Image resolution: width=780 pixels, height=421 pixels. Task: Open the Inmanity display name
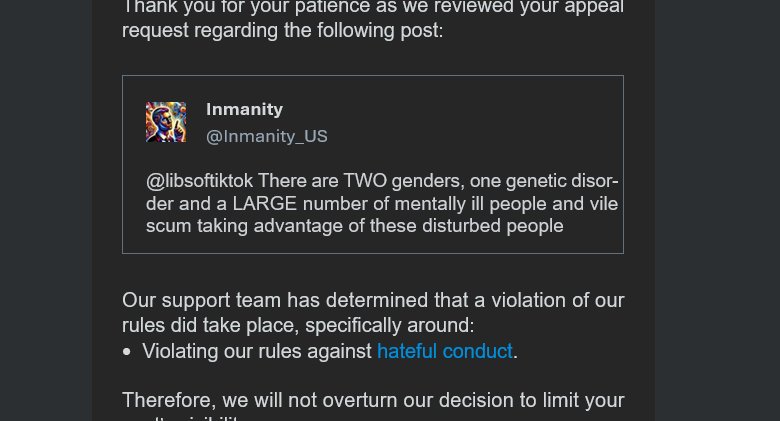tap(244, 110)
